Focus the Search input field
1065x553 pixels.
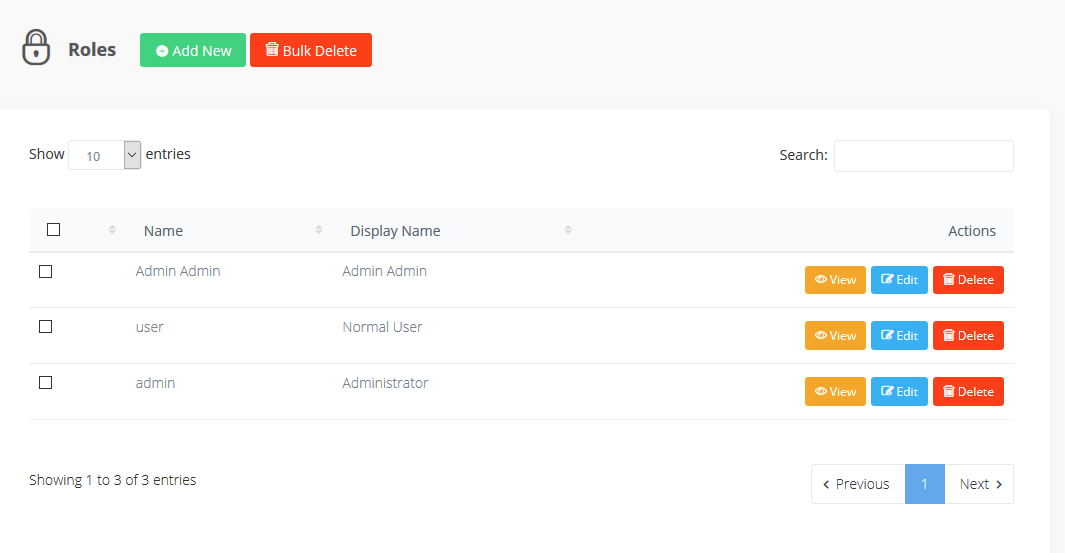click(x=923, y=156)
